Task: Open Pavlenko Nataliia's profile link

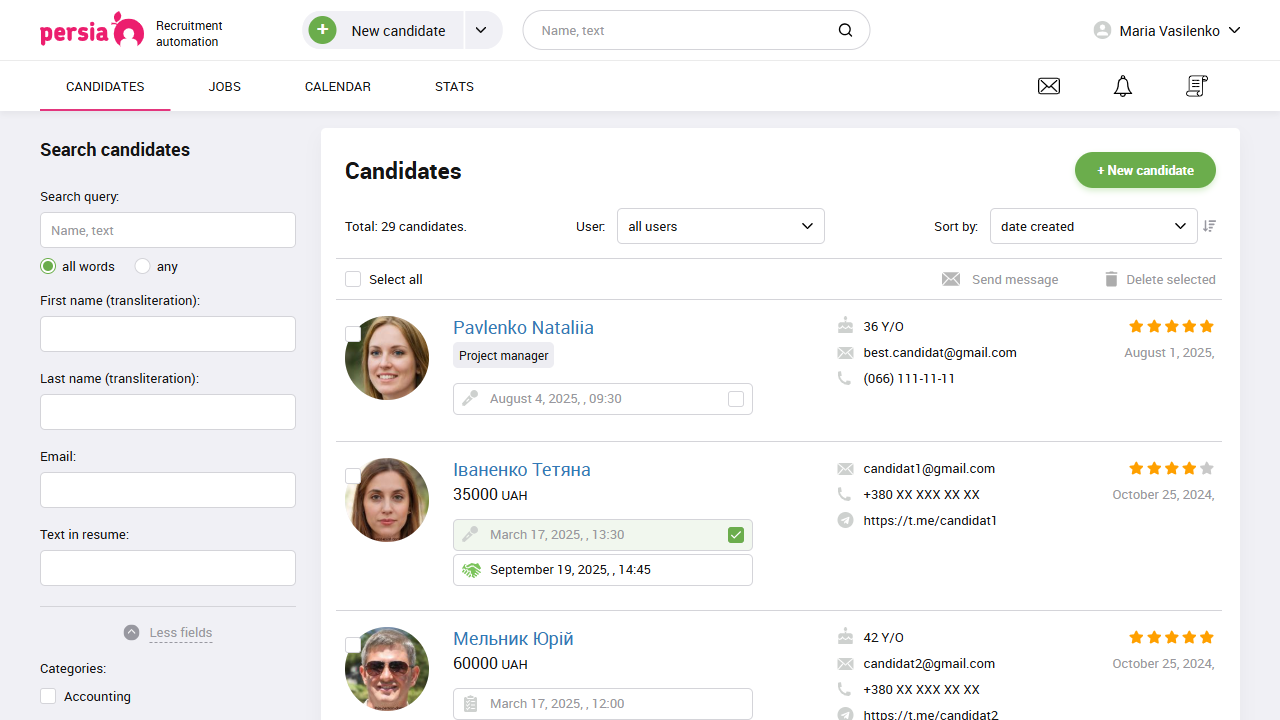Action: tap(523, 327)
